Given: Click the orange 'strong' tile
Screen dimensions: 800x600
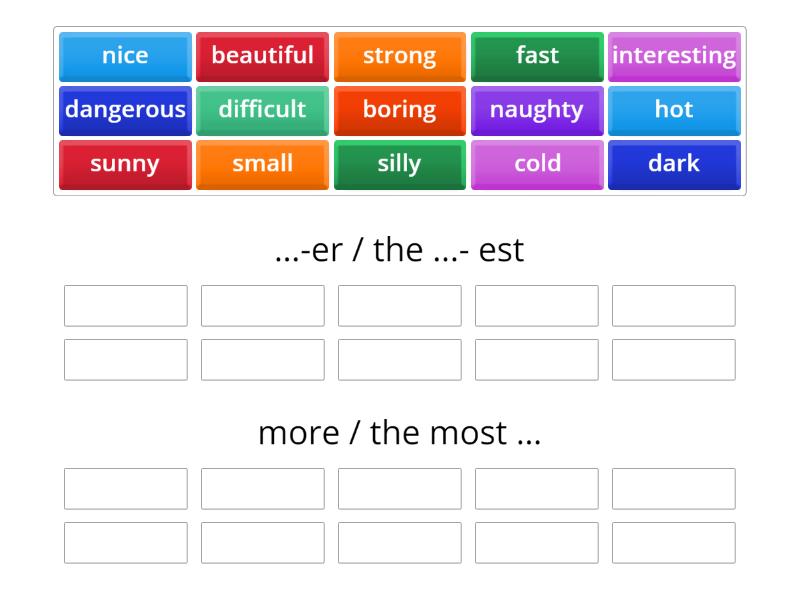Looking at the screenshot, I should (399, 56).
